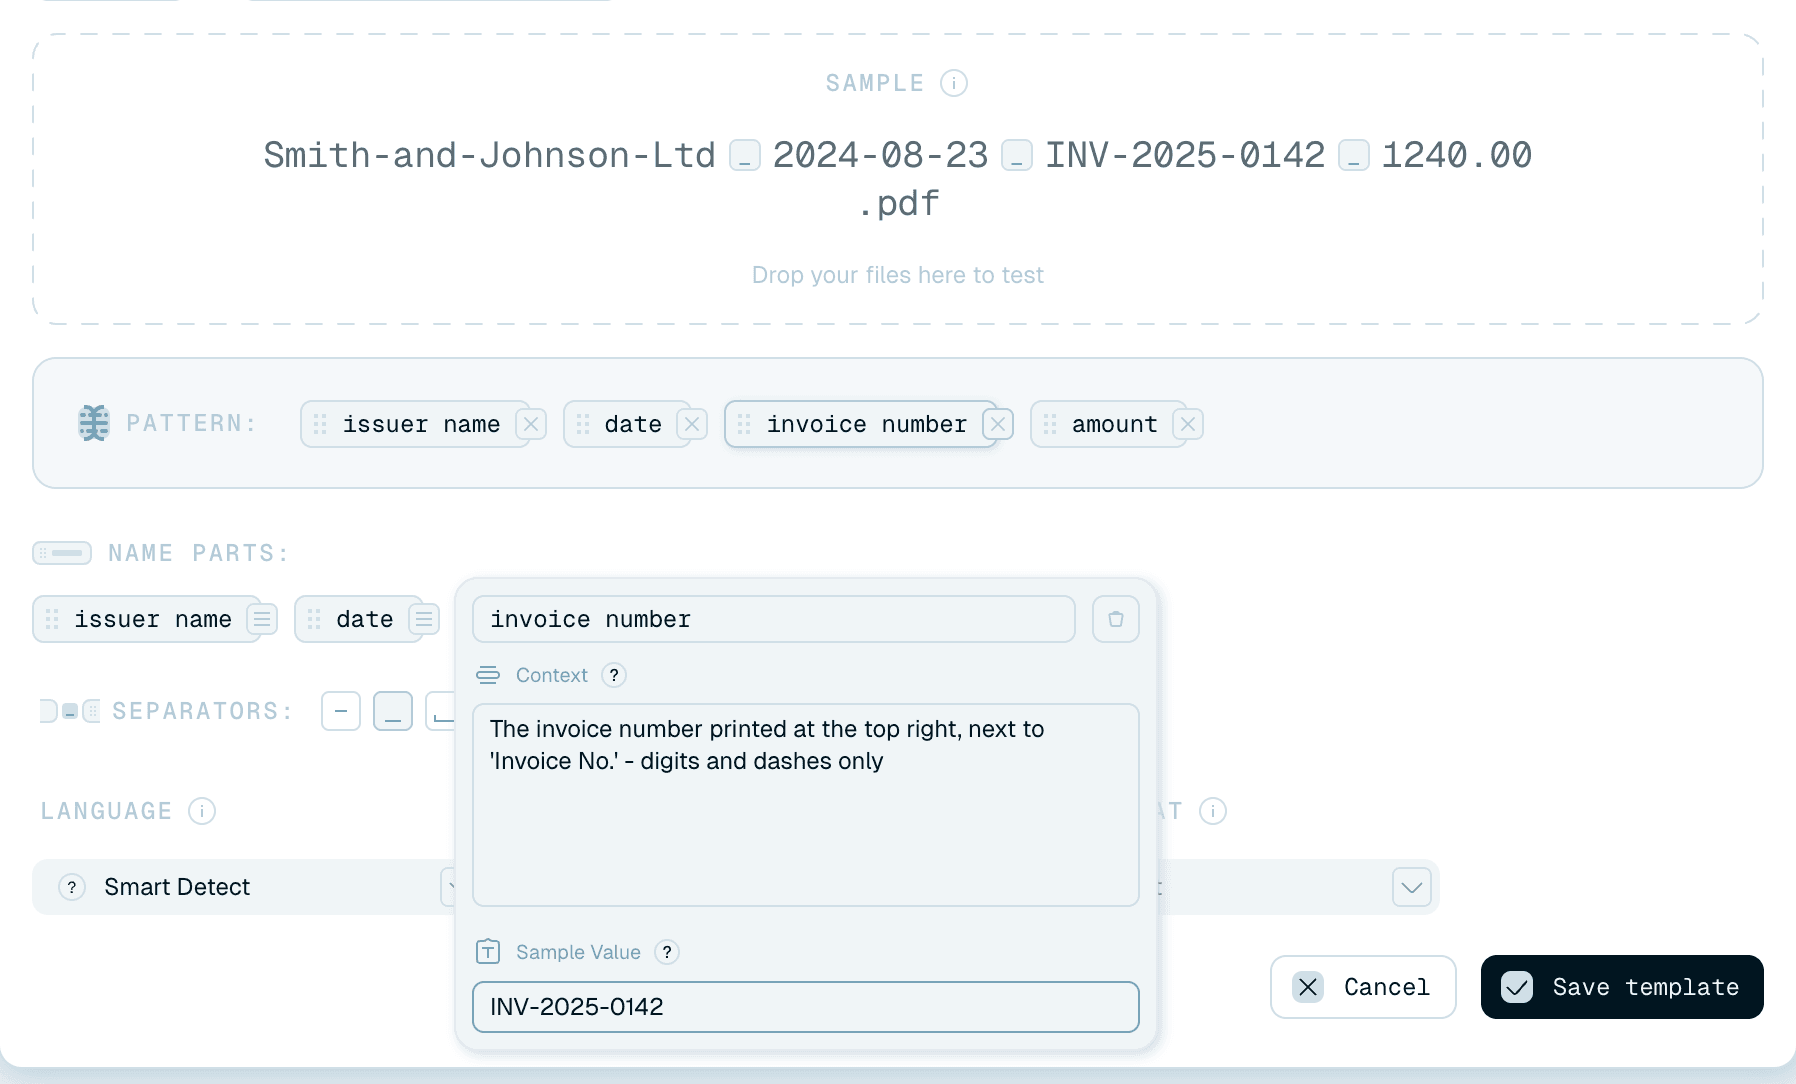
Task: Choose the hyphen separator
Action: [x=341, y=711]
